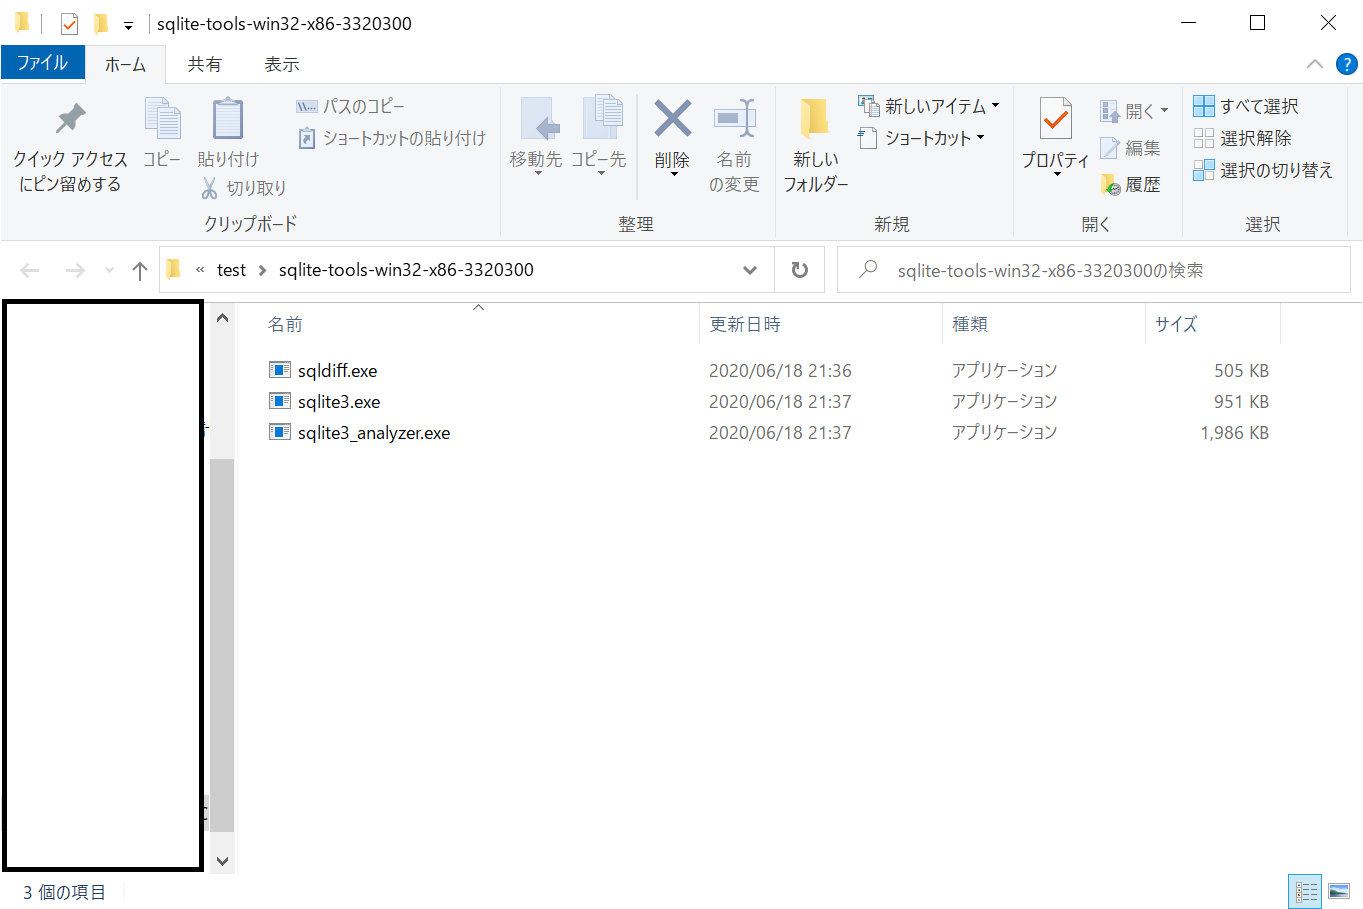This screenshot has height=909, width=1363.
Task: Go up one folder level arrow
Action: [x=140, y=270]
